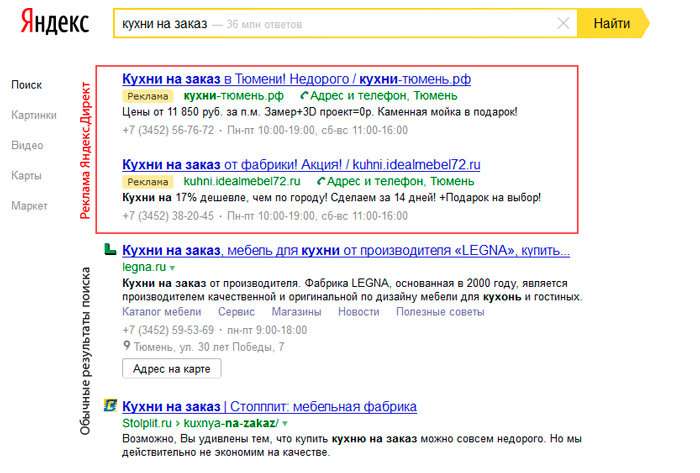Open LEGNA 'Кухни на заказ, мебель для кухни' result
This screenshot has height=473, width=700.
click(x=346, y=250)
